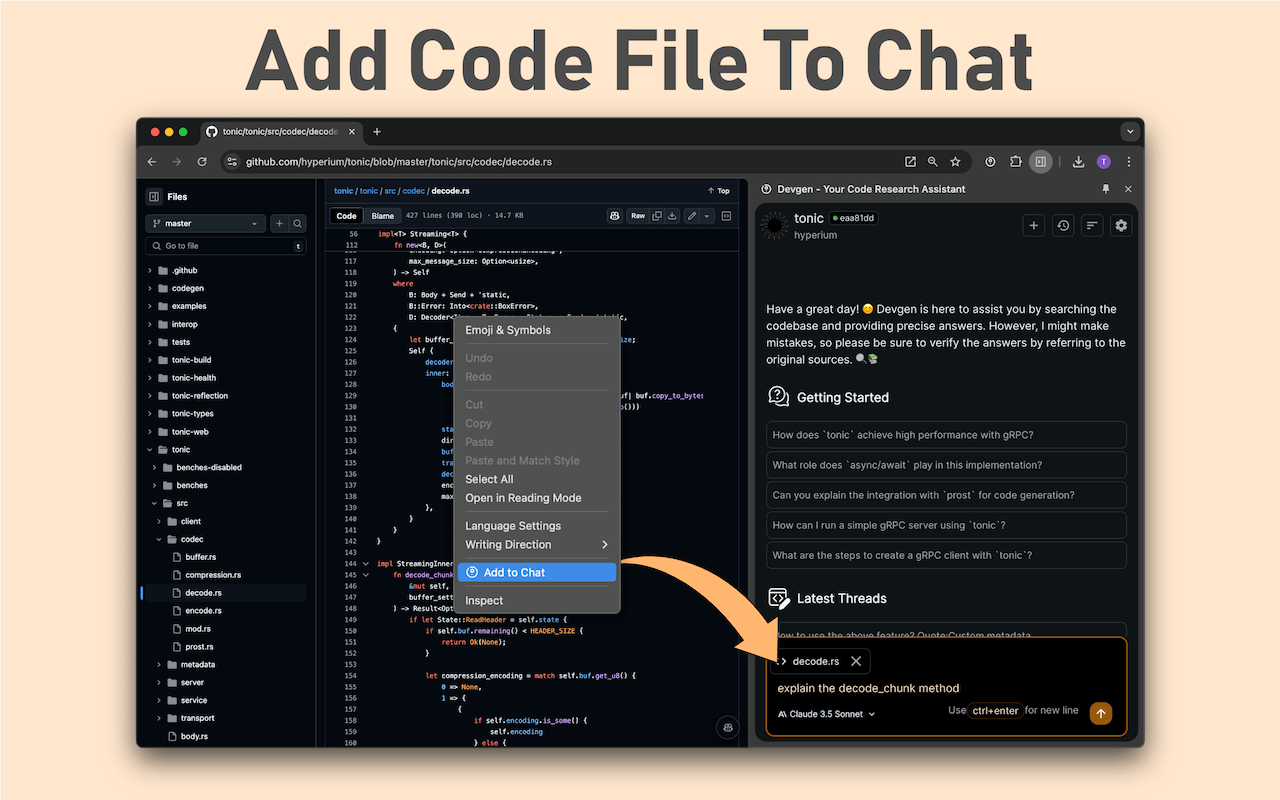Ask what role async/await plays
Image resolution: width=1280 pixels, height=800 pixels.
tap(946, 465)
